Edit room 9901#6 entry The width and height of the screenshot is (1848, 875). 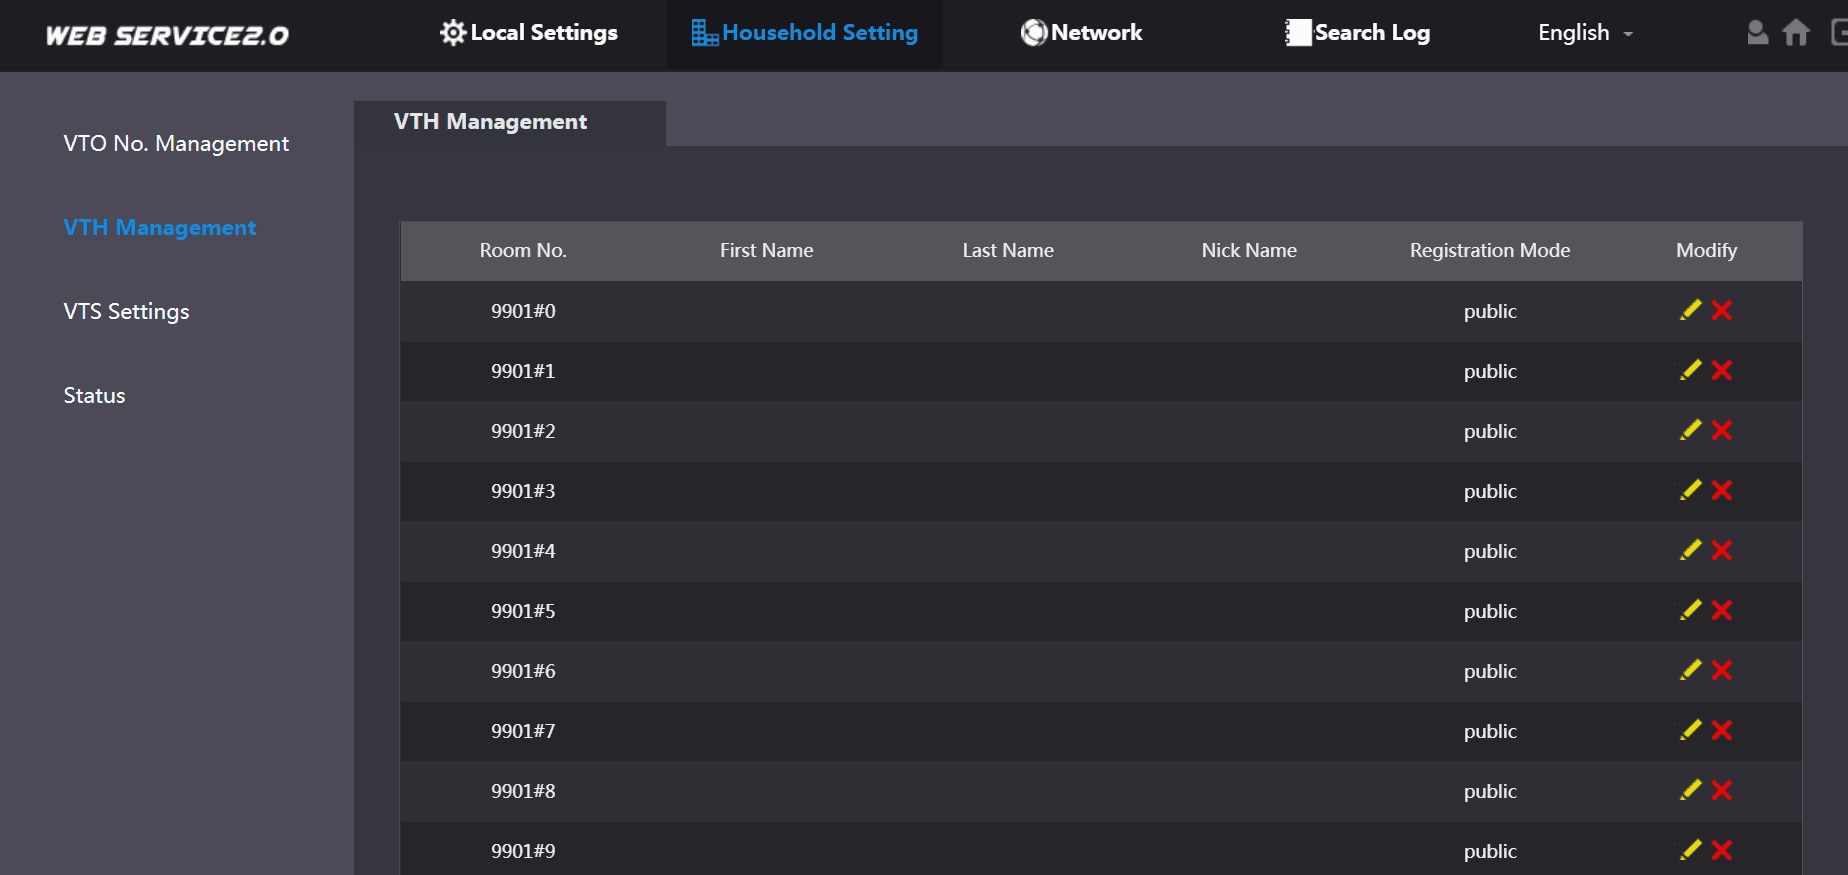click(1690, 670)
